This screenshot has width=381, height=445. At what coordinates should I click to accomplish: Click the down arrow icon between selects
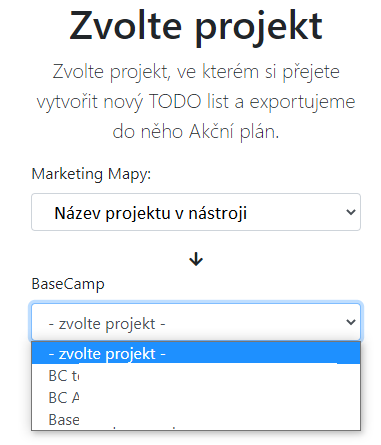[x=196, y=259]
